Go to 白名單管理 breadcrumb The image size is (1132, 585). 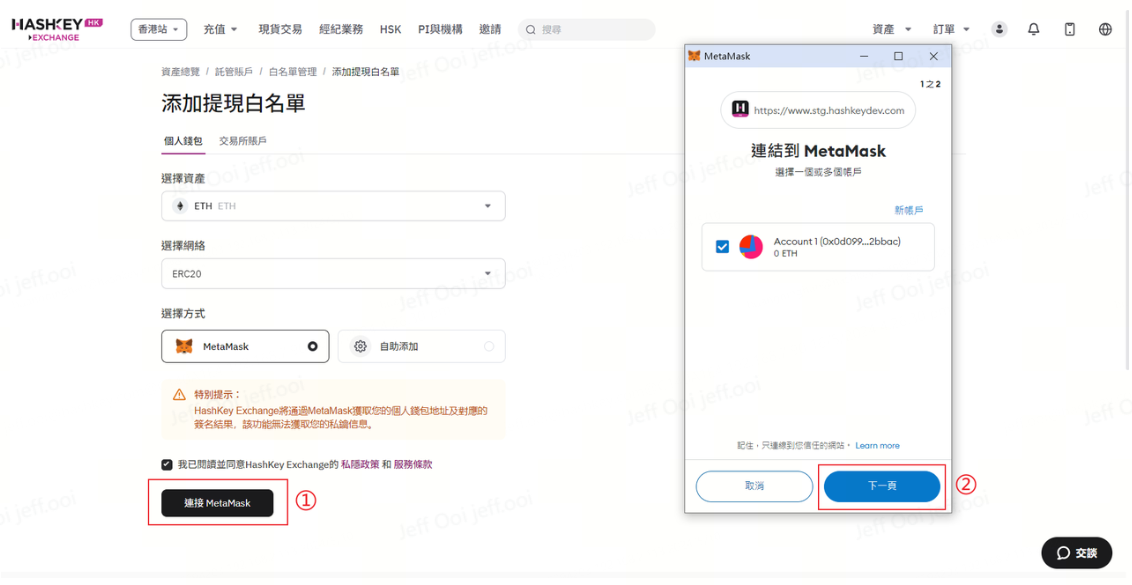pyautogui.click(x=292, y=72)
